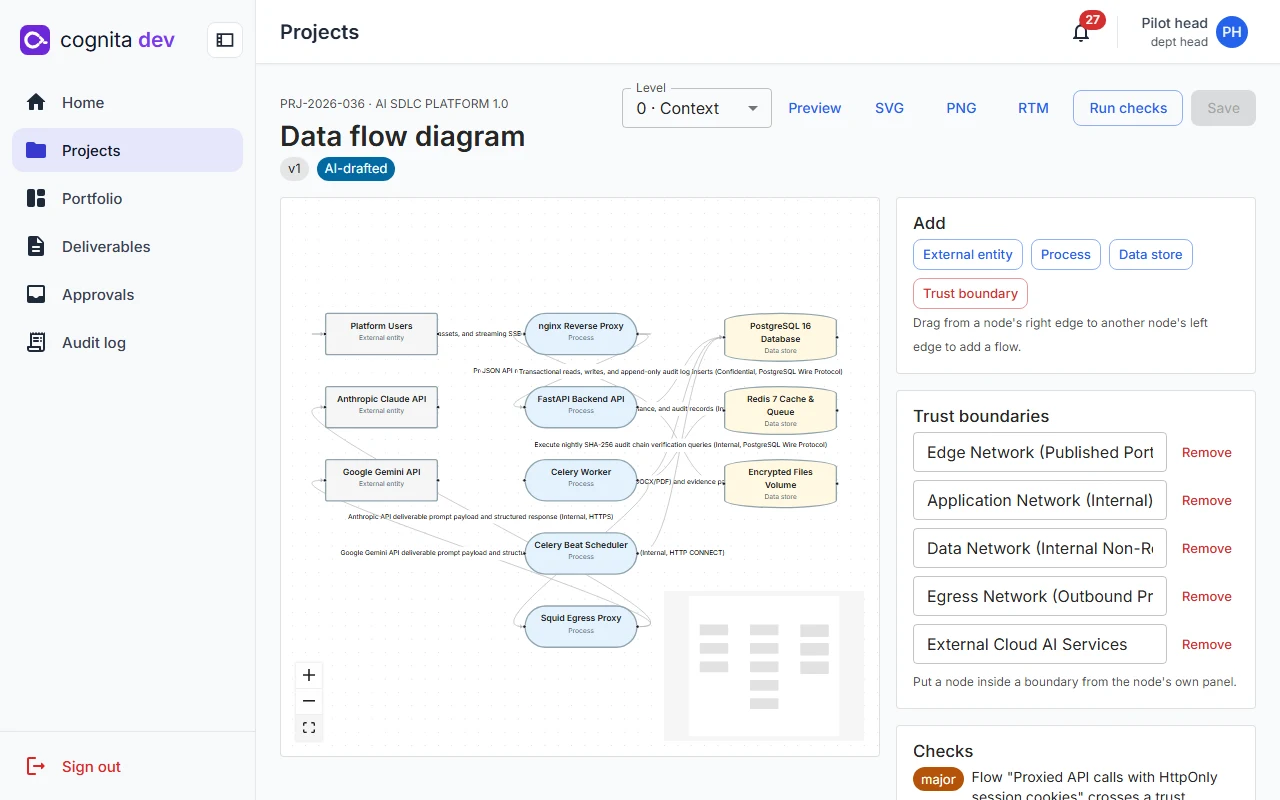Open the RTM link
The width and height of the screenshot is (1280, 800).
pyautogui.click(x=1033, y=108)
